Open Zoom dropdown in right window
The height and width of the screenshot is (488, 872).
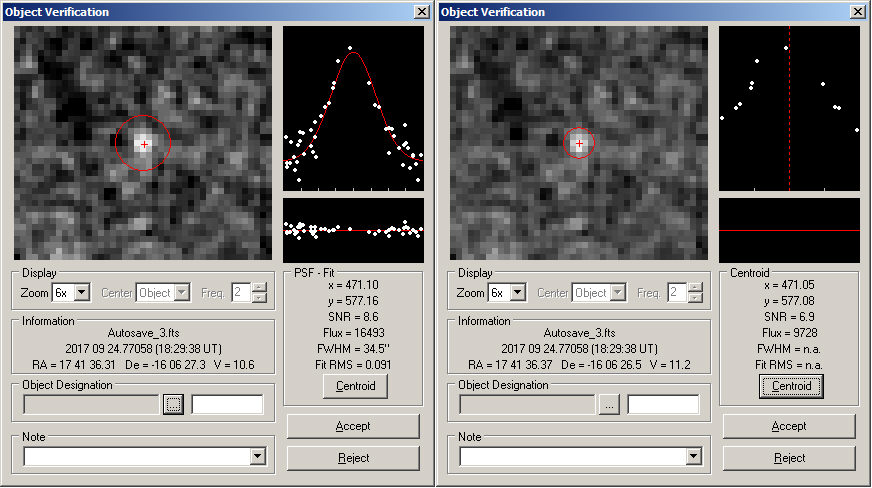[518, 292]
